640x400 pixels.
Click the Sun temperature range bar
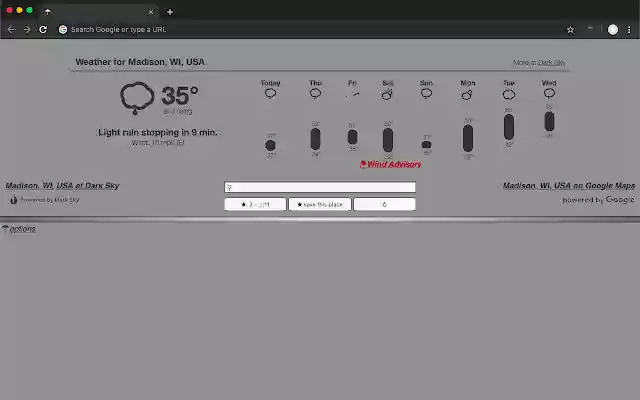coord(426,144)
